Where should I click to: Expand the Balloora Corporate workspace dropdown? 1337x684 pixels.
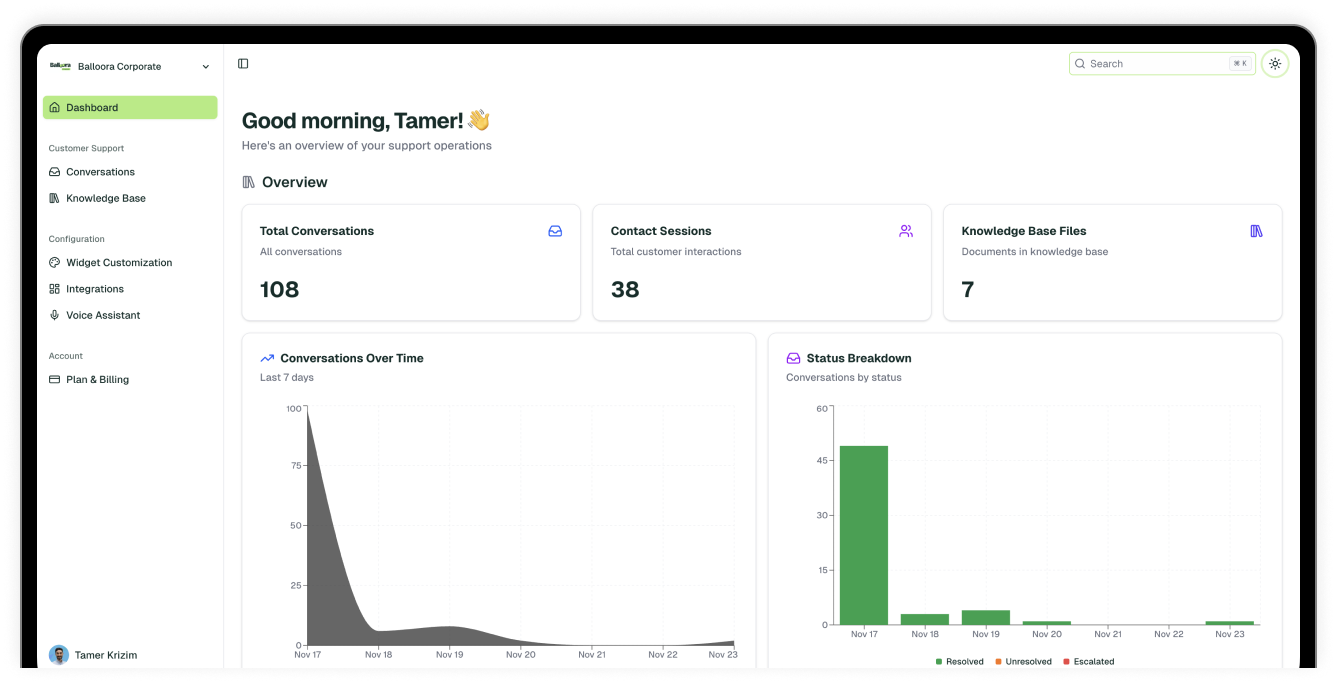click(205, 67)
